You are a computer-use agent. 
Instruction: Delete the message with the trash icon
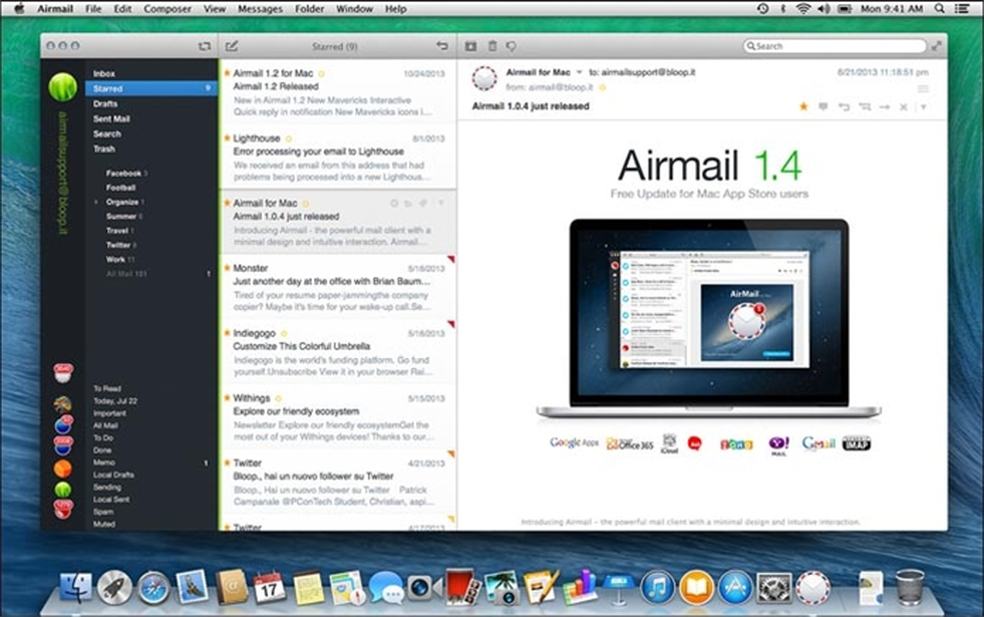(x=491, y=46)
